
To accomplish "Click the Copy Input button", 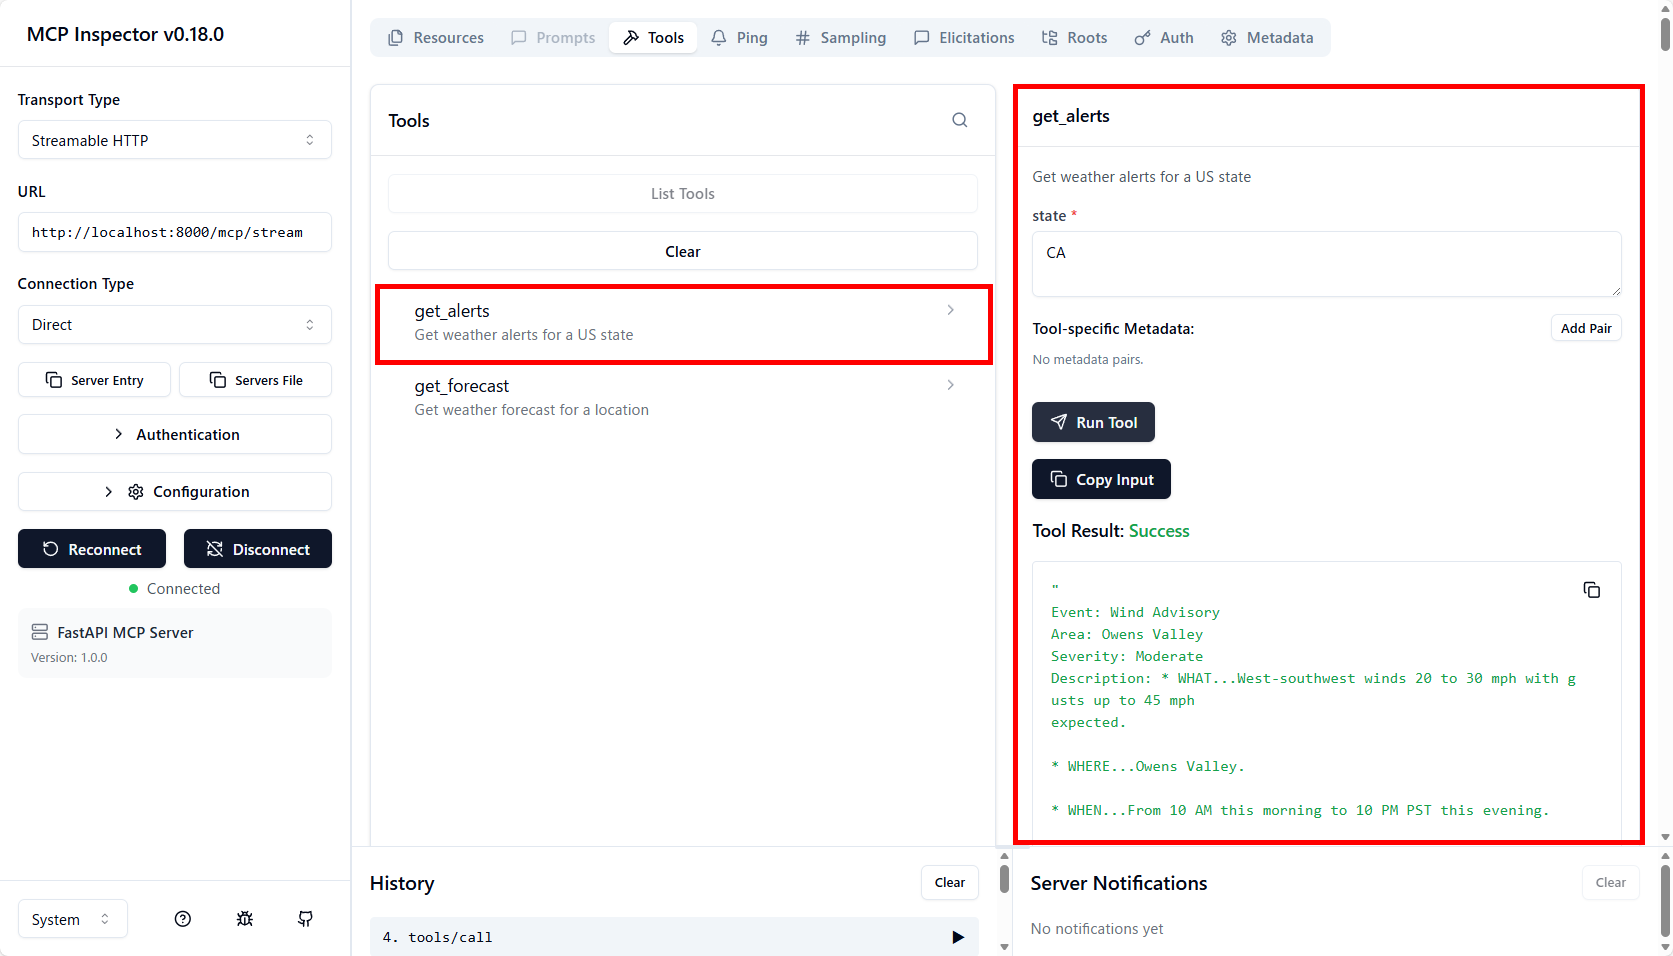I will pyautogui.click(x=1101, y=480).
